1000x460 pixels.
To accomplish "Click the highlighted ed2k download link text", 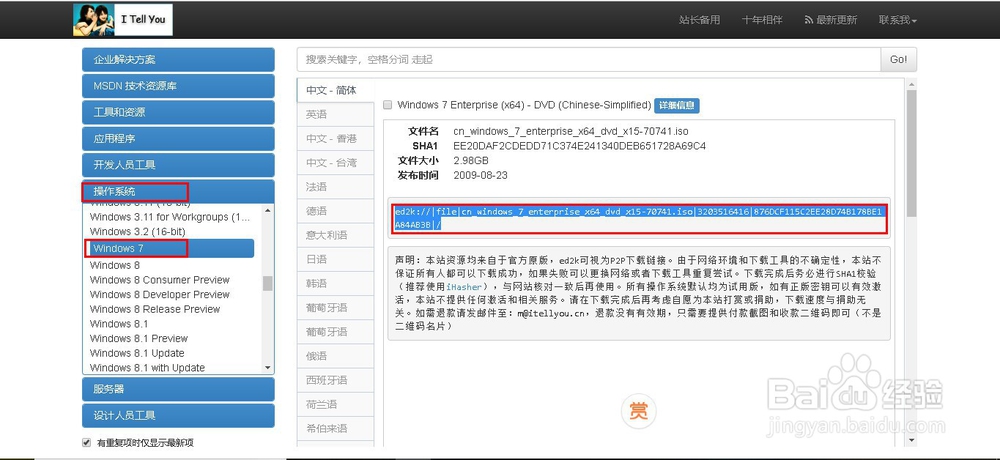I will click(640, 218).
